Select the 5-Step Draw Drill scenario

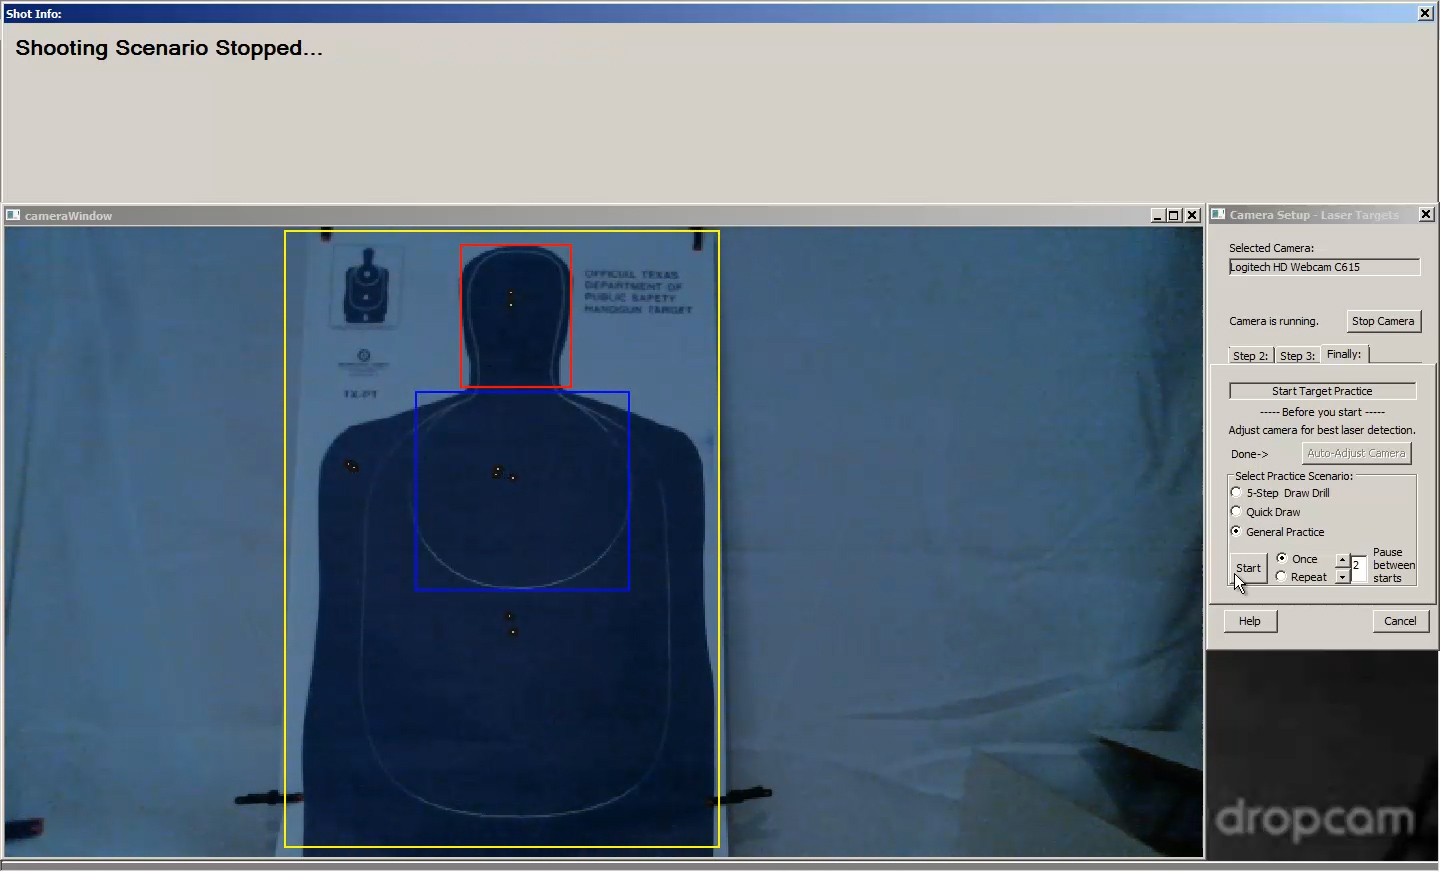point(1237,493)
